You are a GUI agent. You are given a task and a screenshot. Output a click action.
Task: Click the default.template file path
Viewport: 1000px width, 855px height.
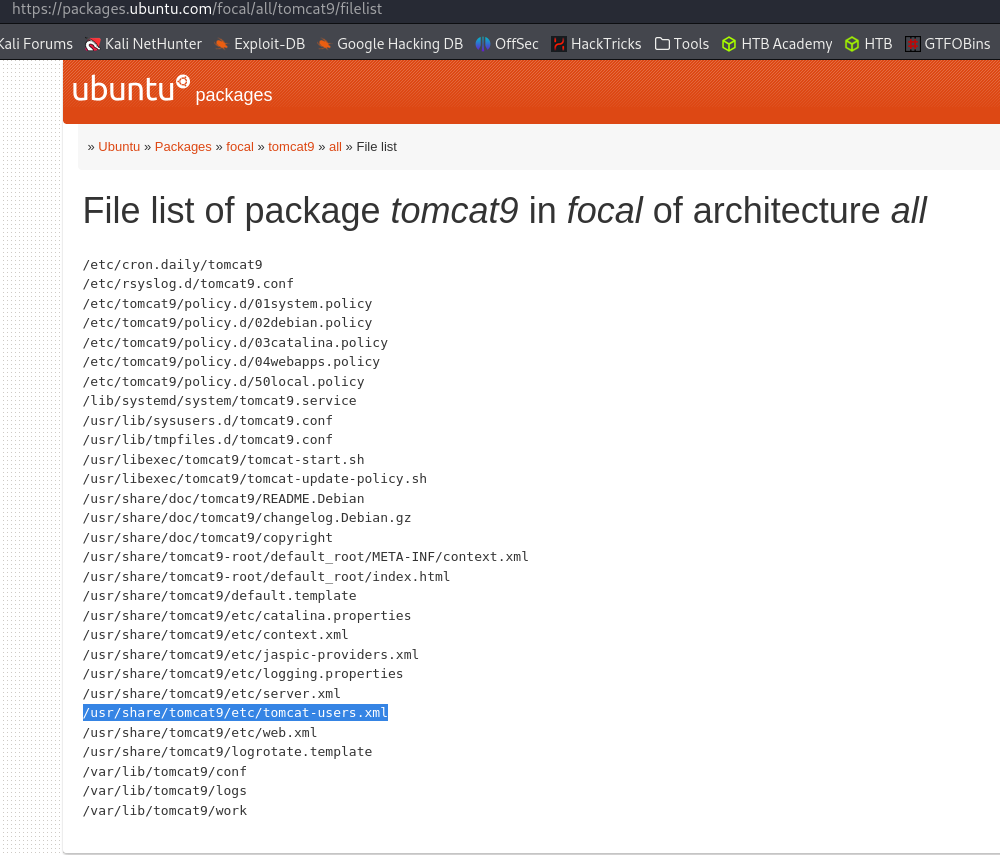pos(220,596)
